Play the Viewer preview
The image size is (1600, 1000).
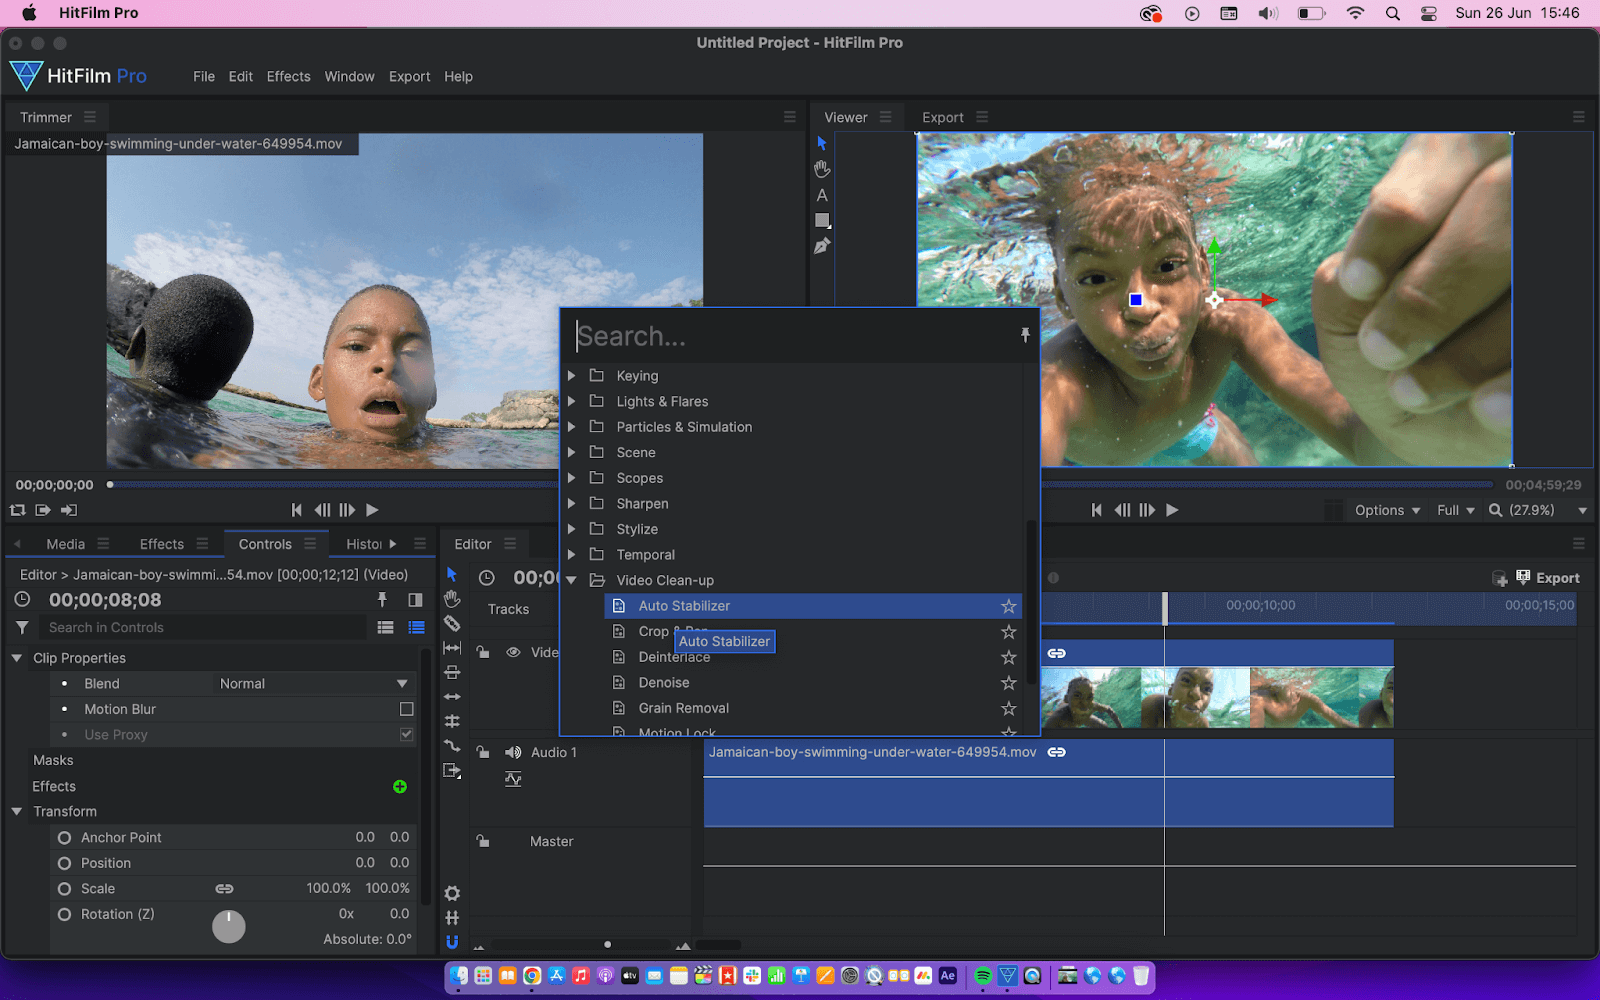pos(1172,510)
